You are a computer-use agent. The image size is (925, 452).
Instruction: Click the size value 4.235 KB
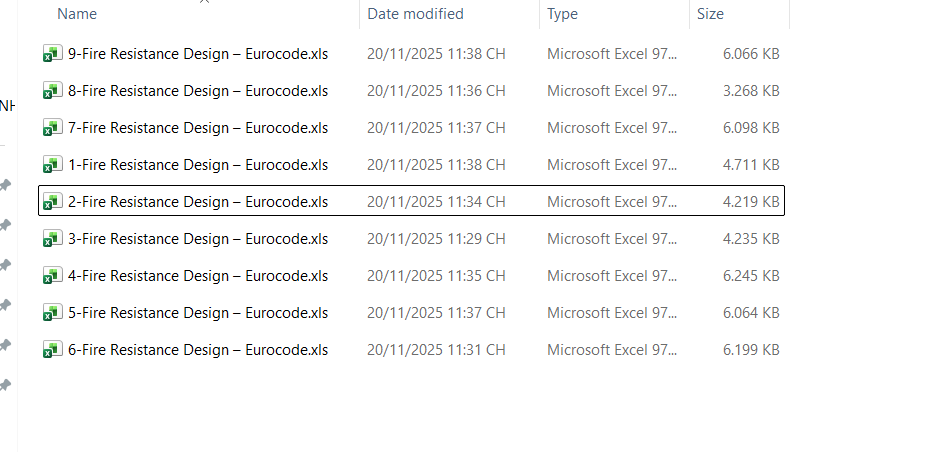coord(751,239)
